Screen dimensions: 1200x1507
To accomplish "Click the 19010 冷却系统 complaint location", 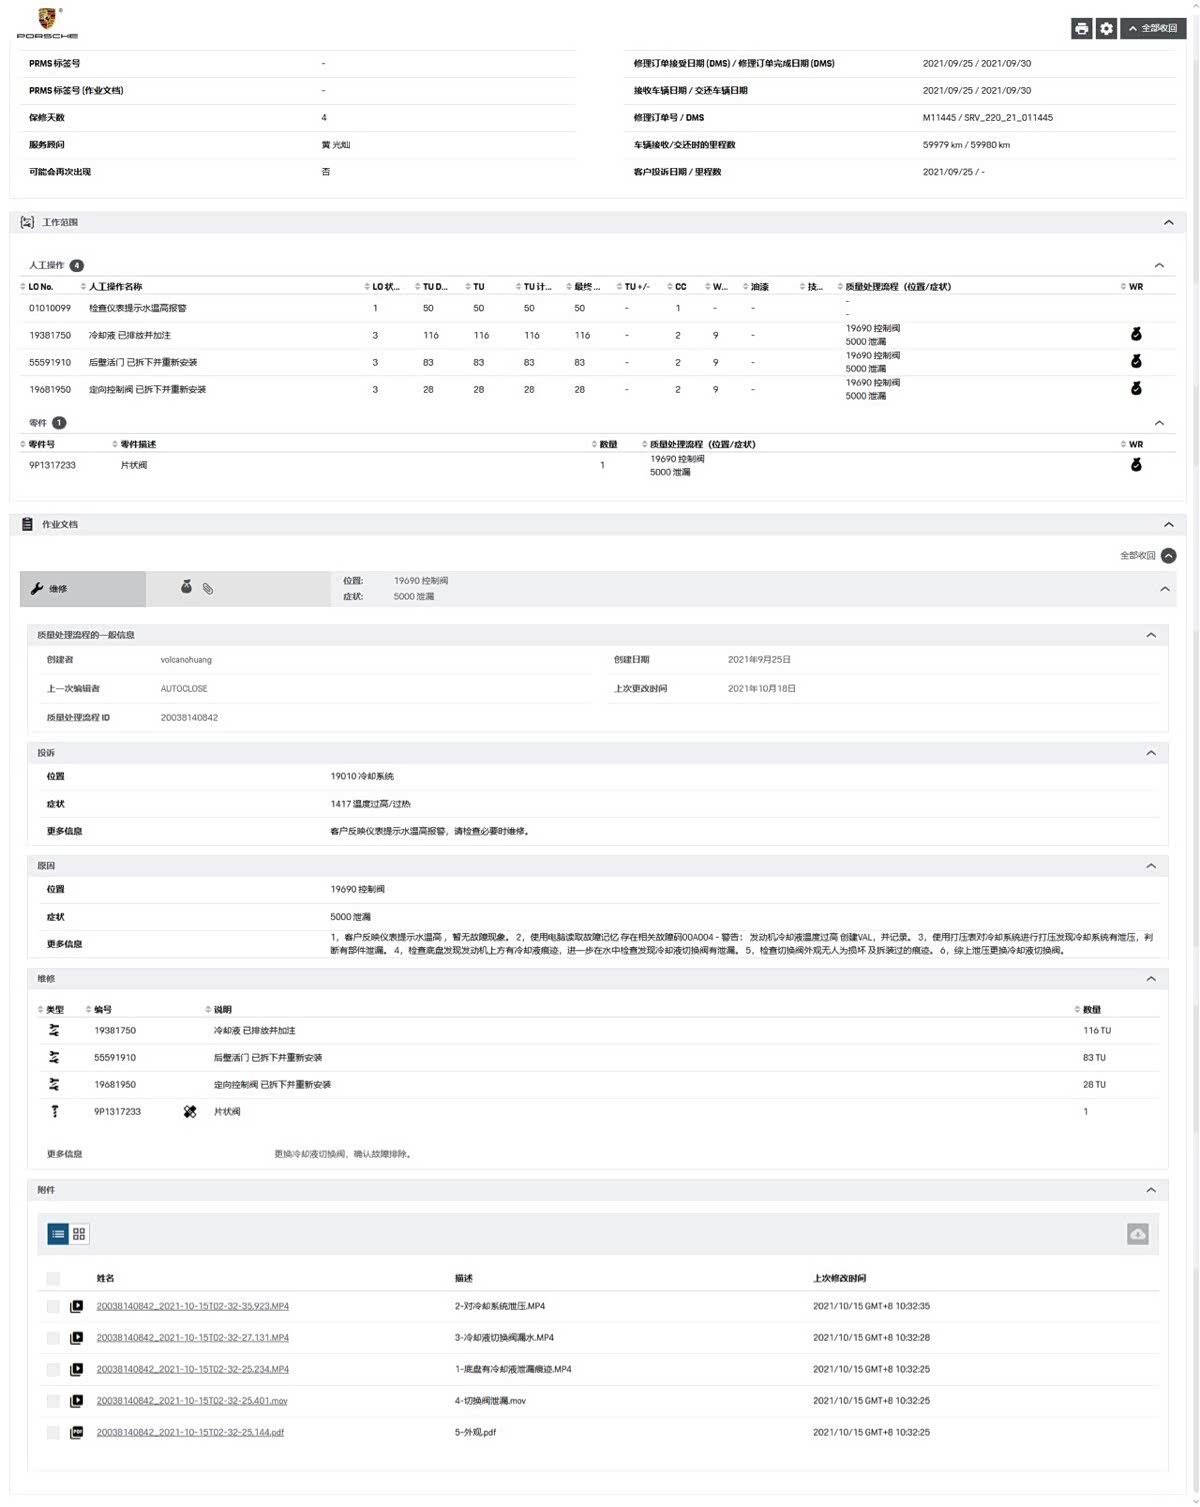I will tap(362, 776).
